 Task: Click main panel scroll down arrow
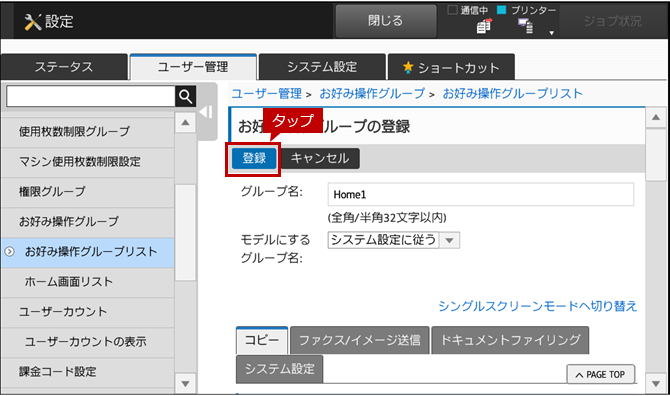tap(656, 384)
